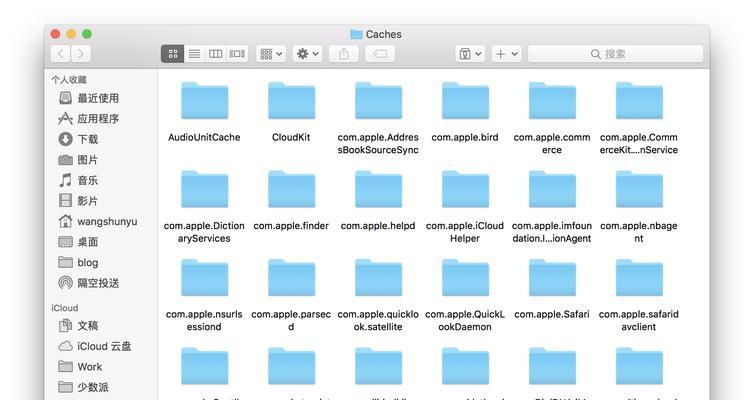Select the com.apple.parsecd folder

coord(291,278)
